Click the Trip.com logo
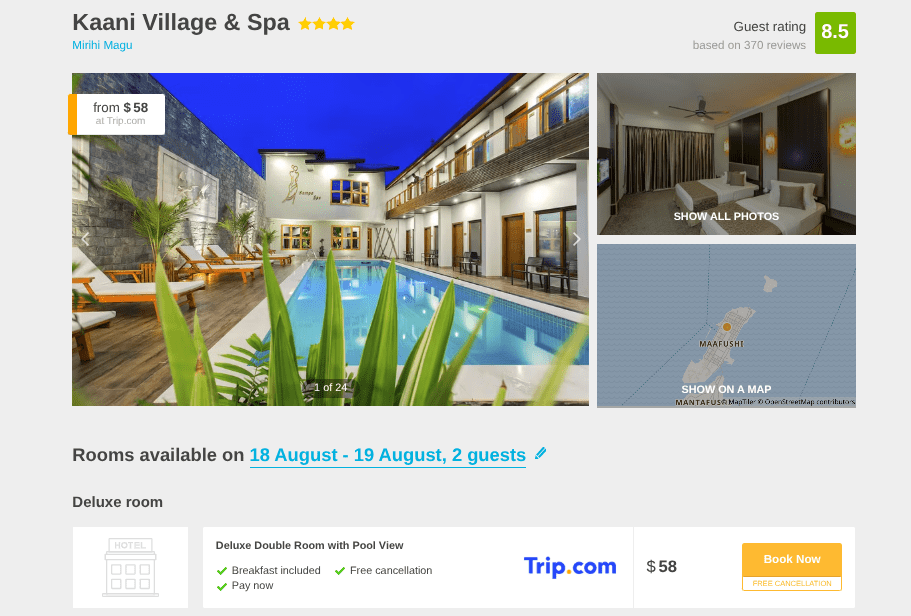This screenshot has width=911, height=616. 570,566
